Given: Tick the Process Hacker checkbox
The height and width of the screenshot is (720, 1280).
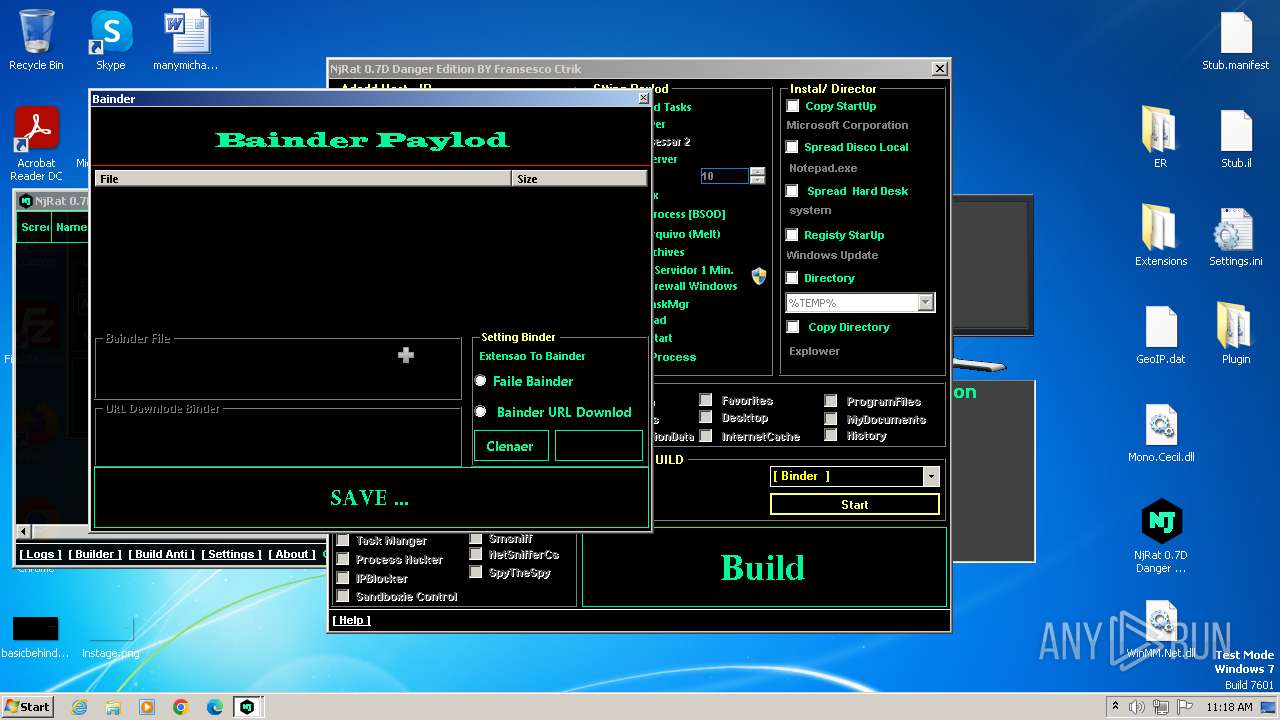Looking at the screenshot, I should coord(343,559).
